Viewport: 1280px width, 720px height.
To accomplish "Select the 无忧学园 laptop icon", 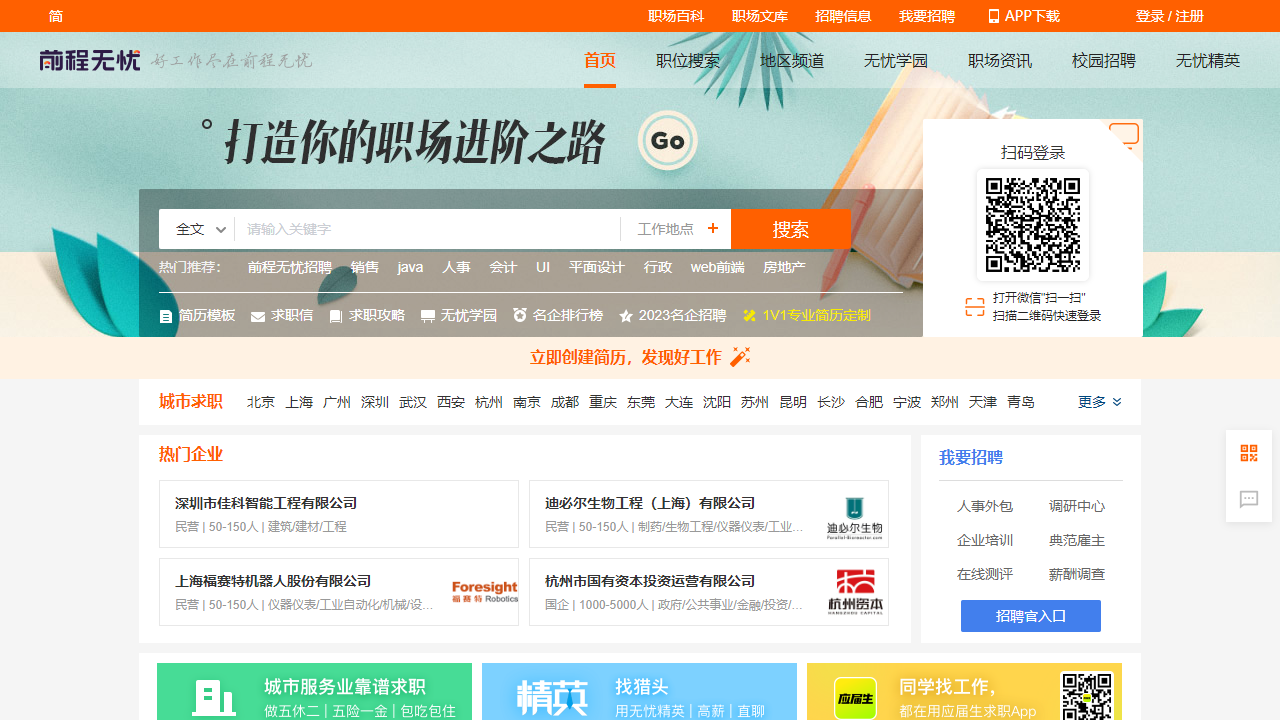I will (427, 315).
